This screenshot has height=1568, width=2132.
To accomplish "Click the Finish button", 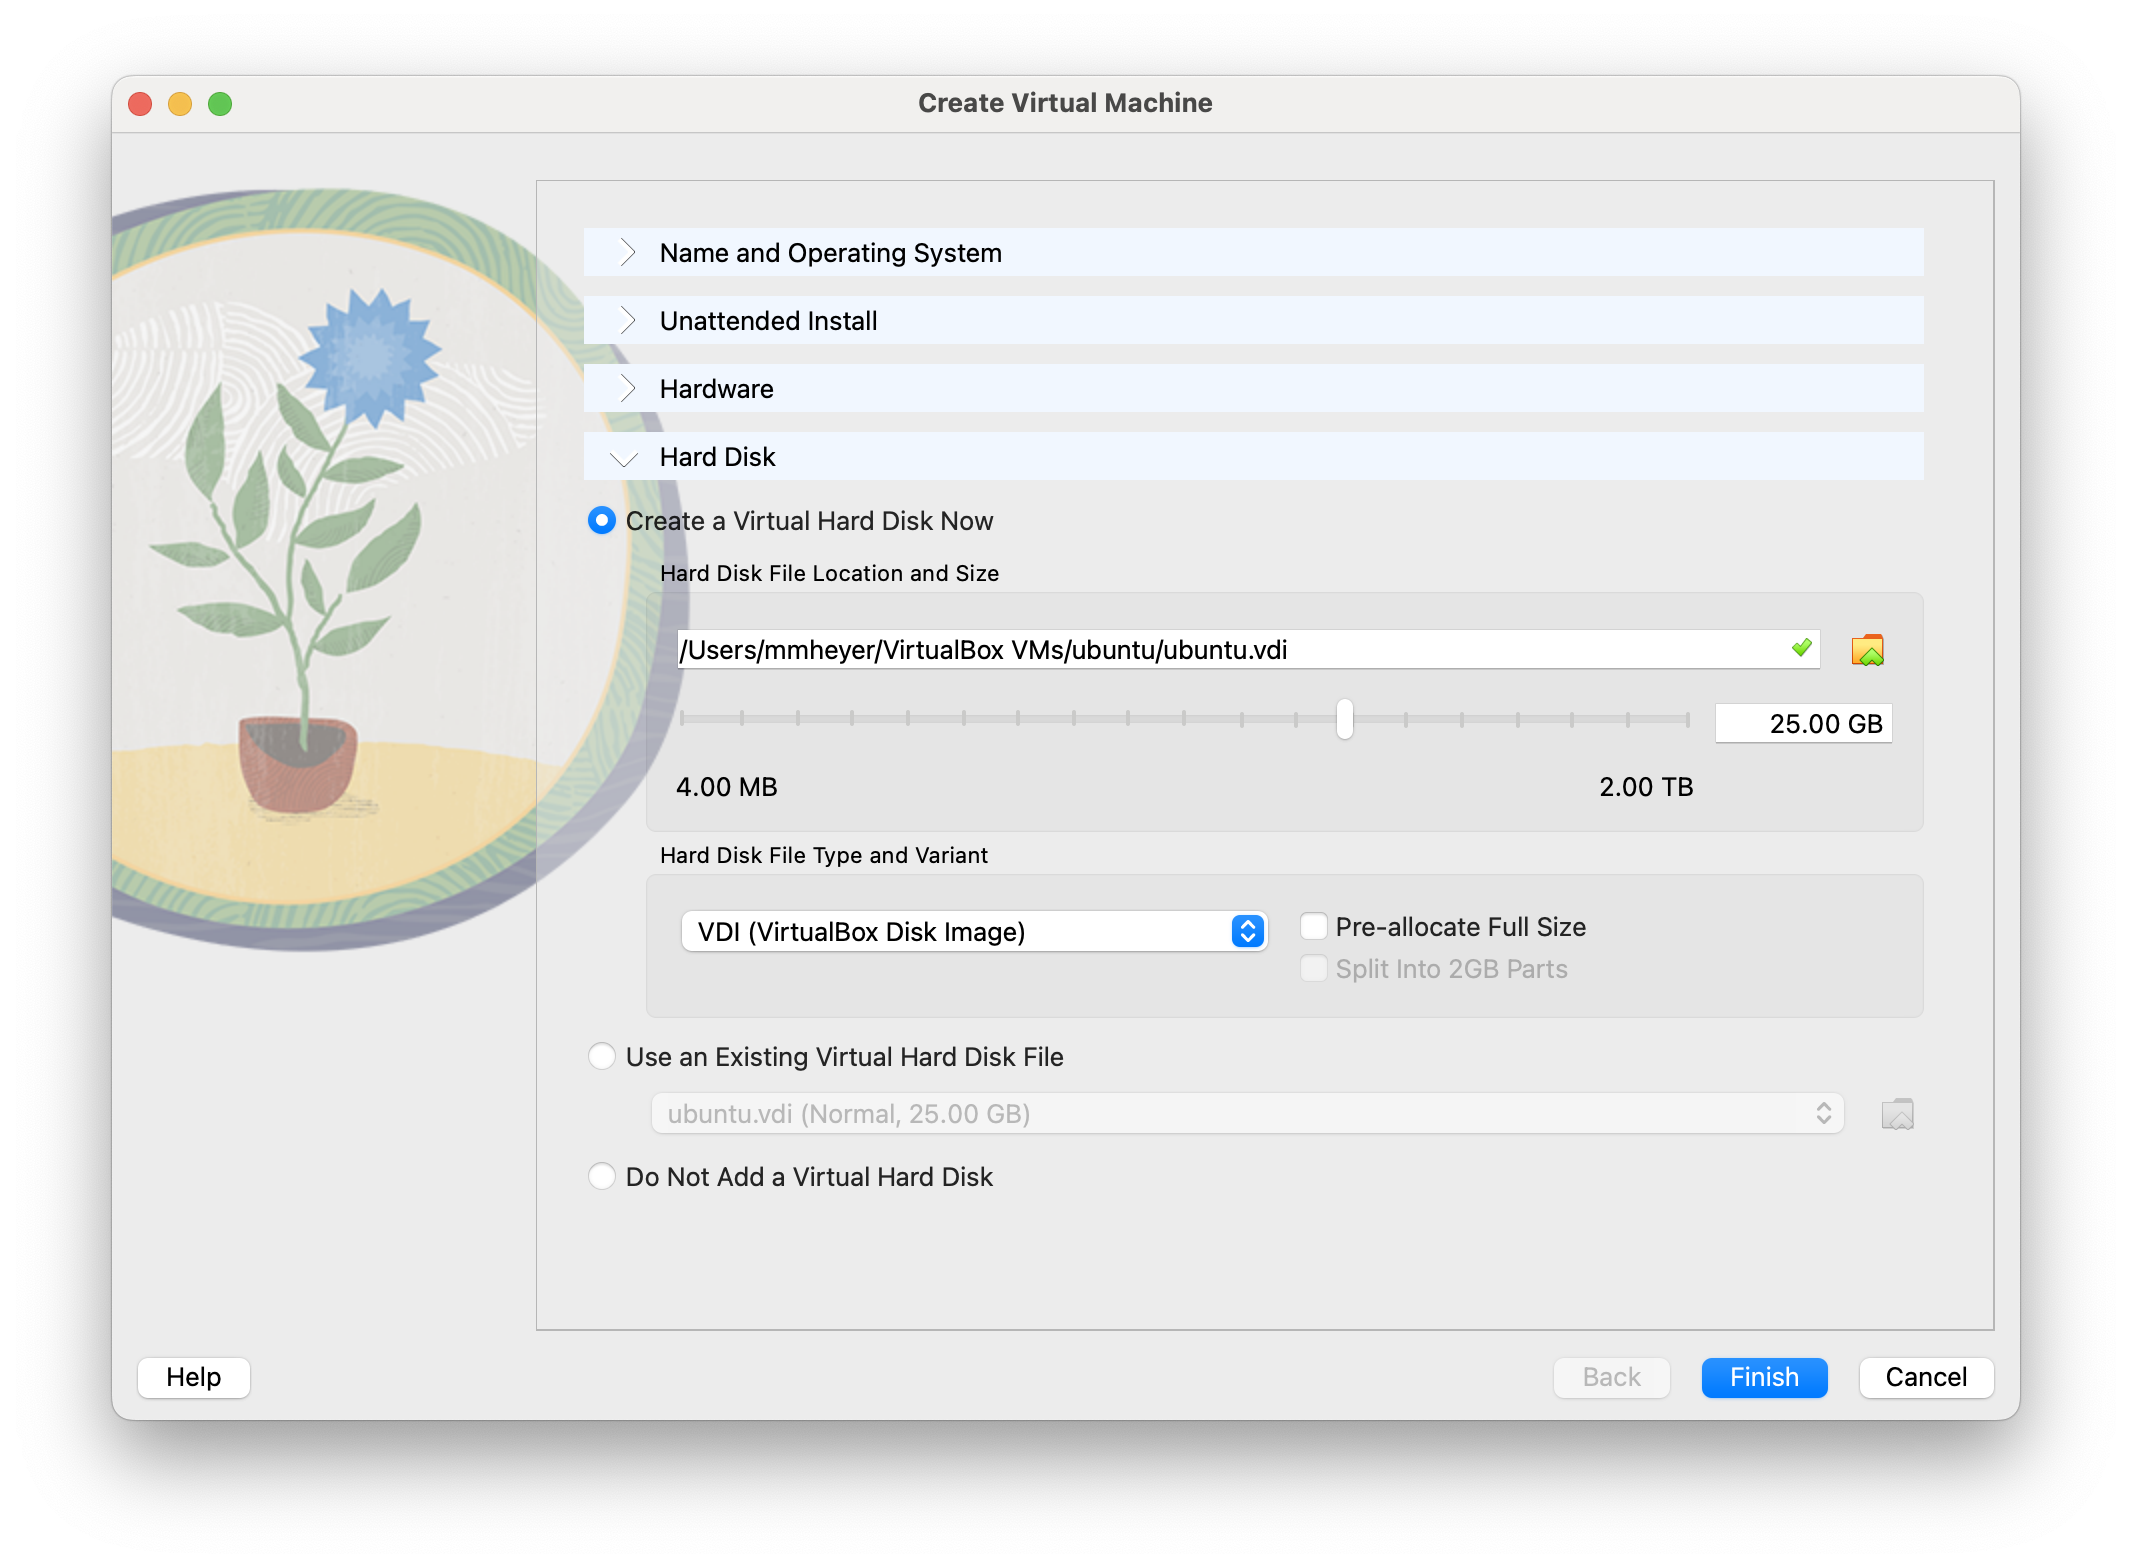I will pyautogui.click(x=1764, y=1377).
